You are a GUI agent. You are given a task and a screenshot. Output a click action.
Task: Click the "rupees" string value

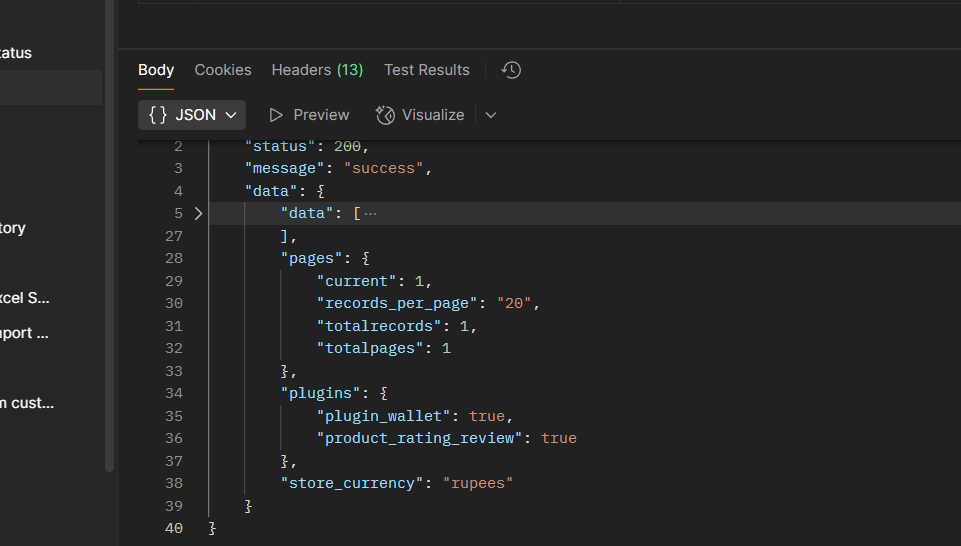pos(478,483)
